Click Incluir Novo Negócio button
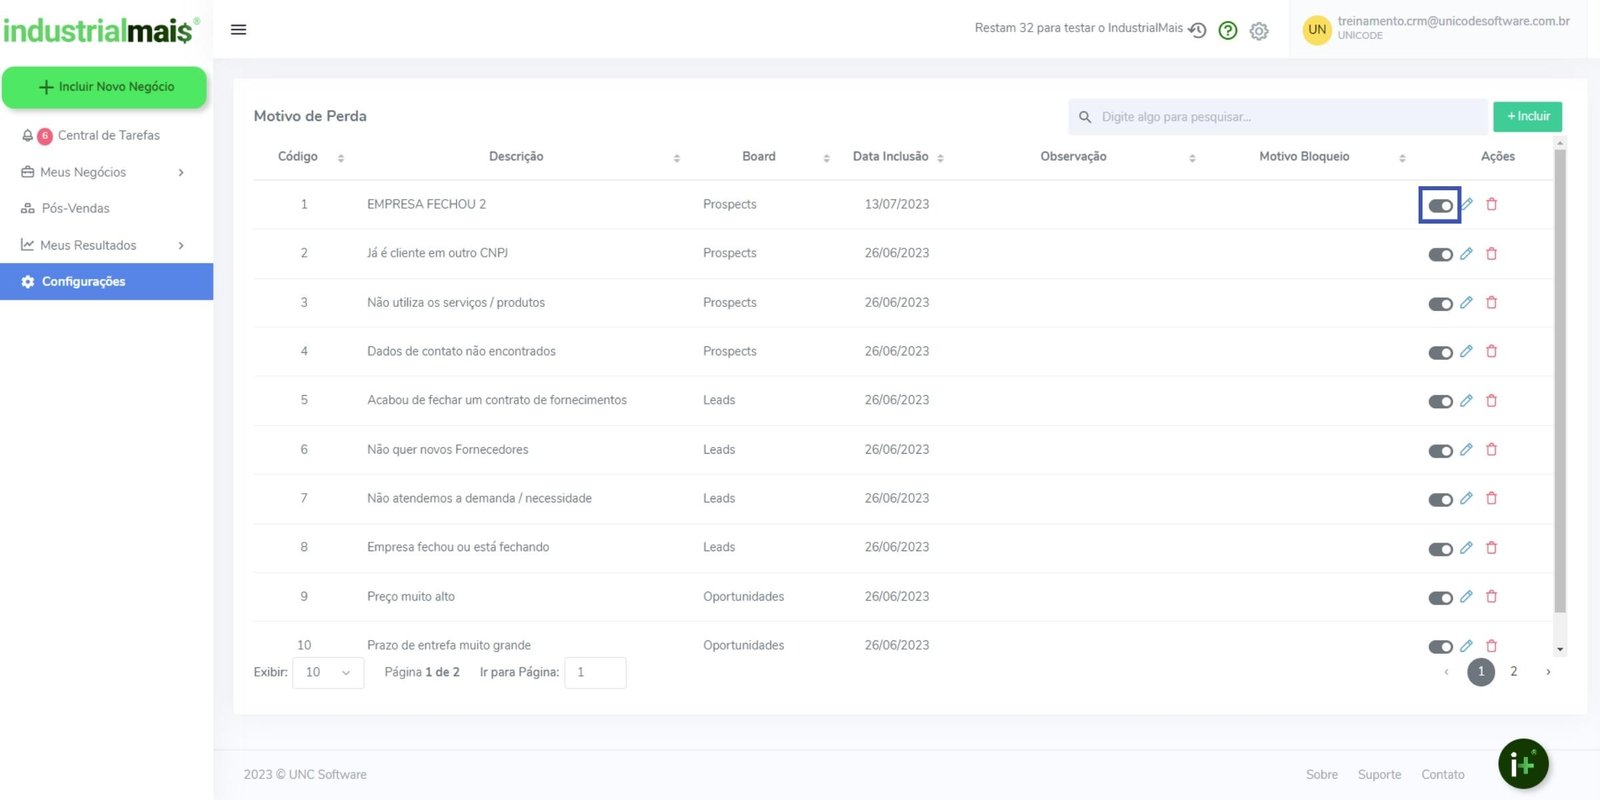Screen dimensions: 1600x800 tap(105, 87)
